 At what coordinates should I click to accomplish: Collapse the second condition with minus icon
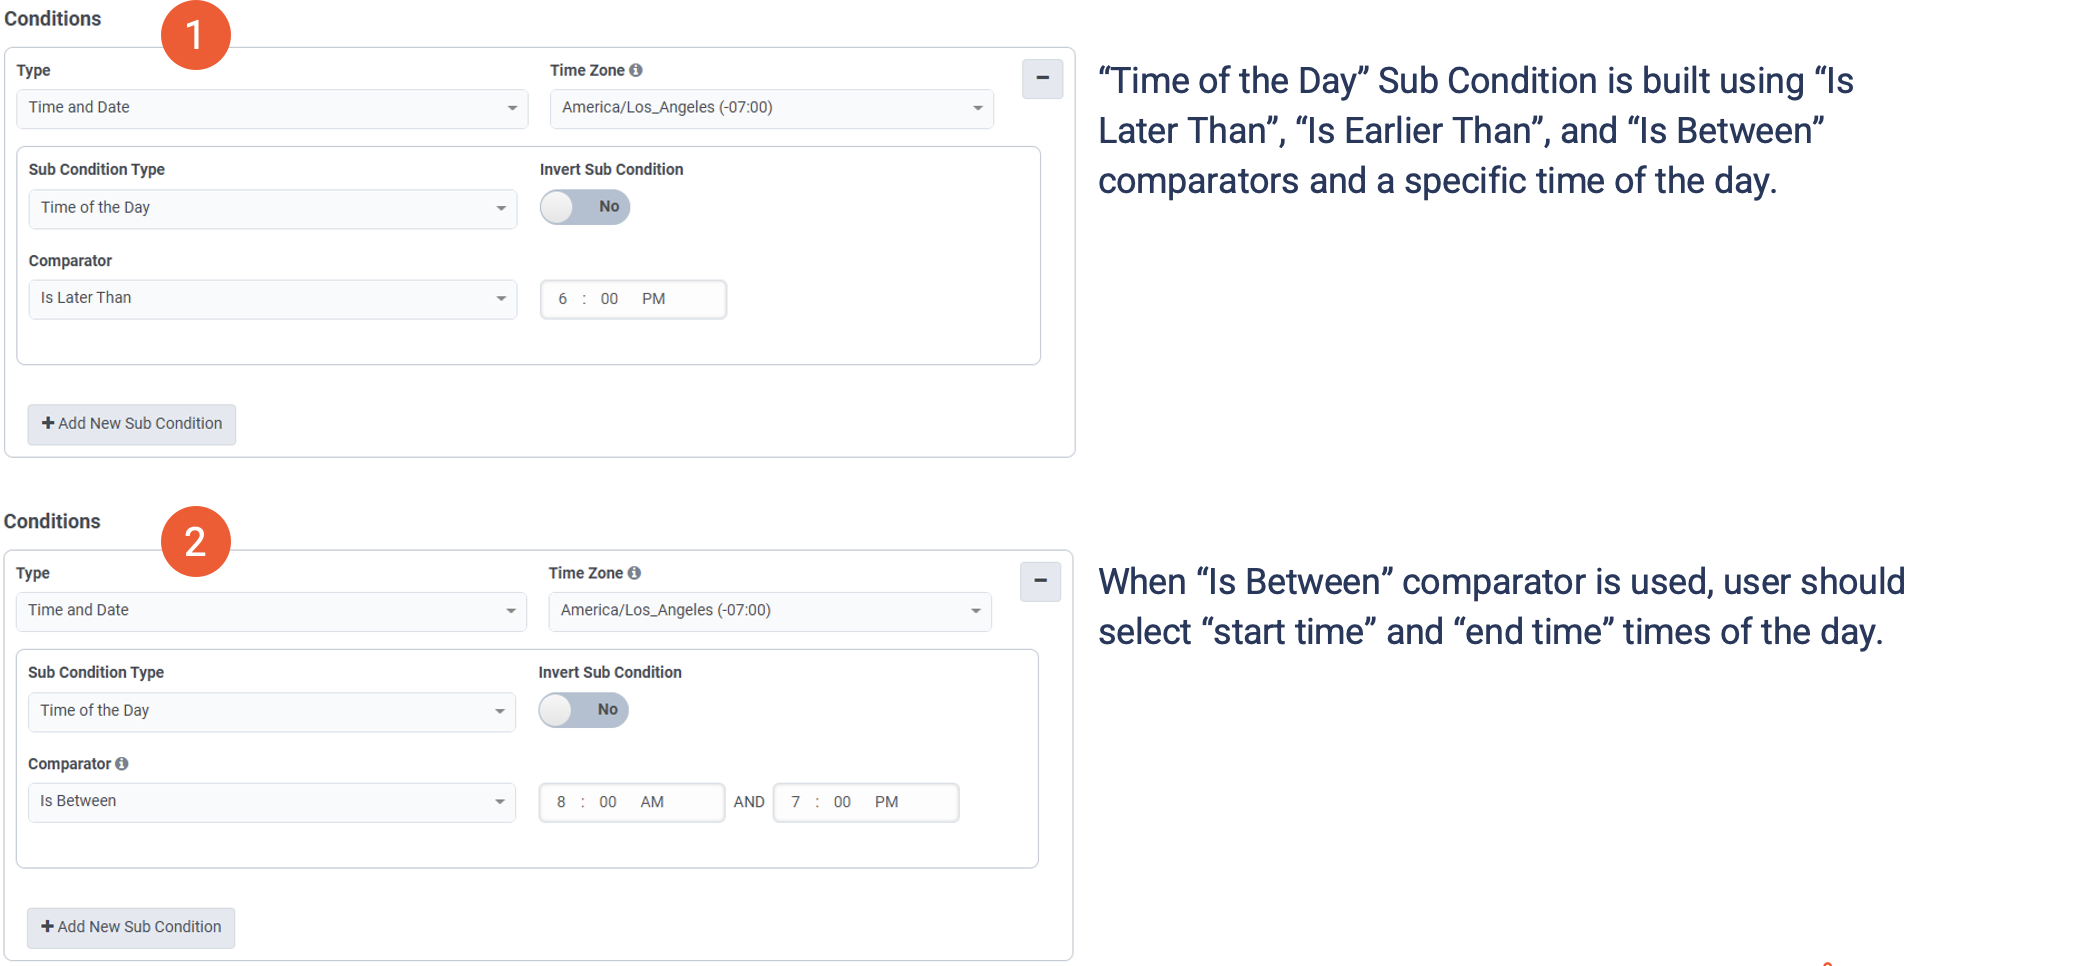tap(1040, 581)
